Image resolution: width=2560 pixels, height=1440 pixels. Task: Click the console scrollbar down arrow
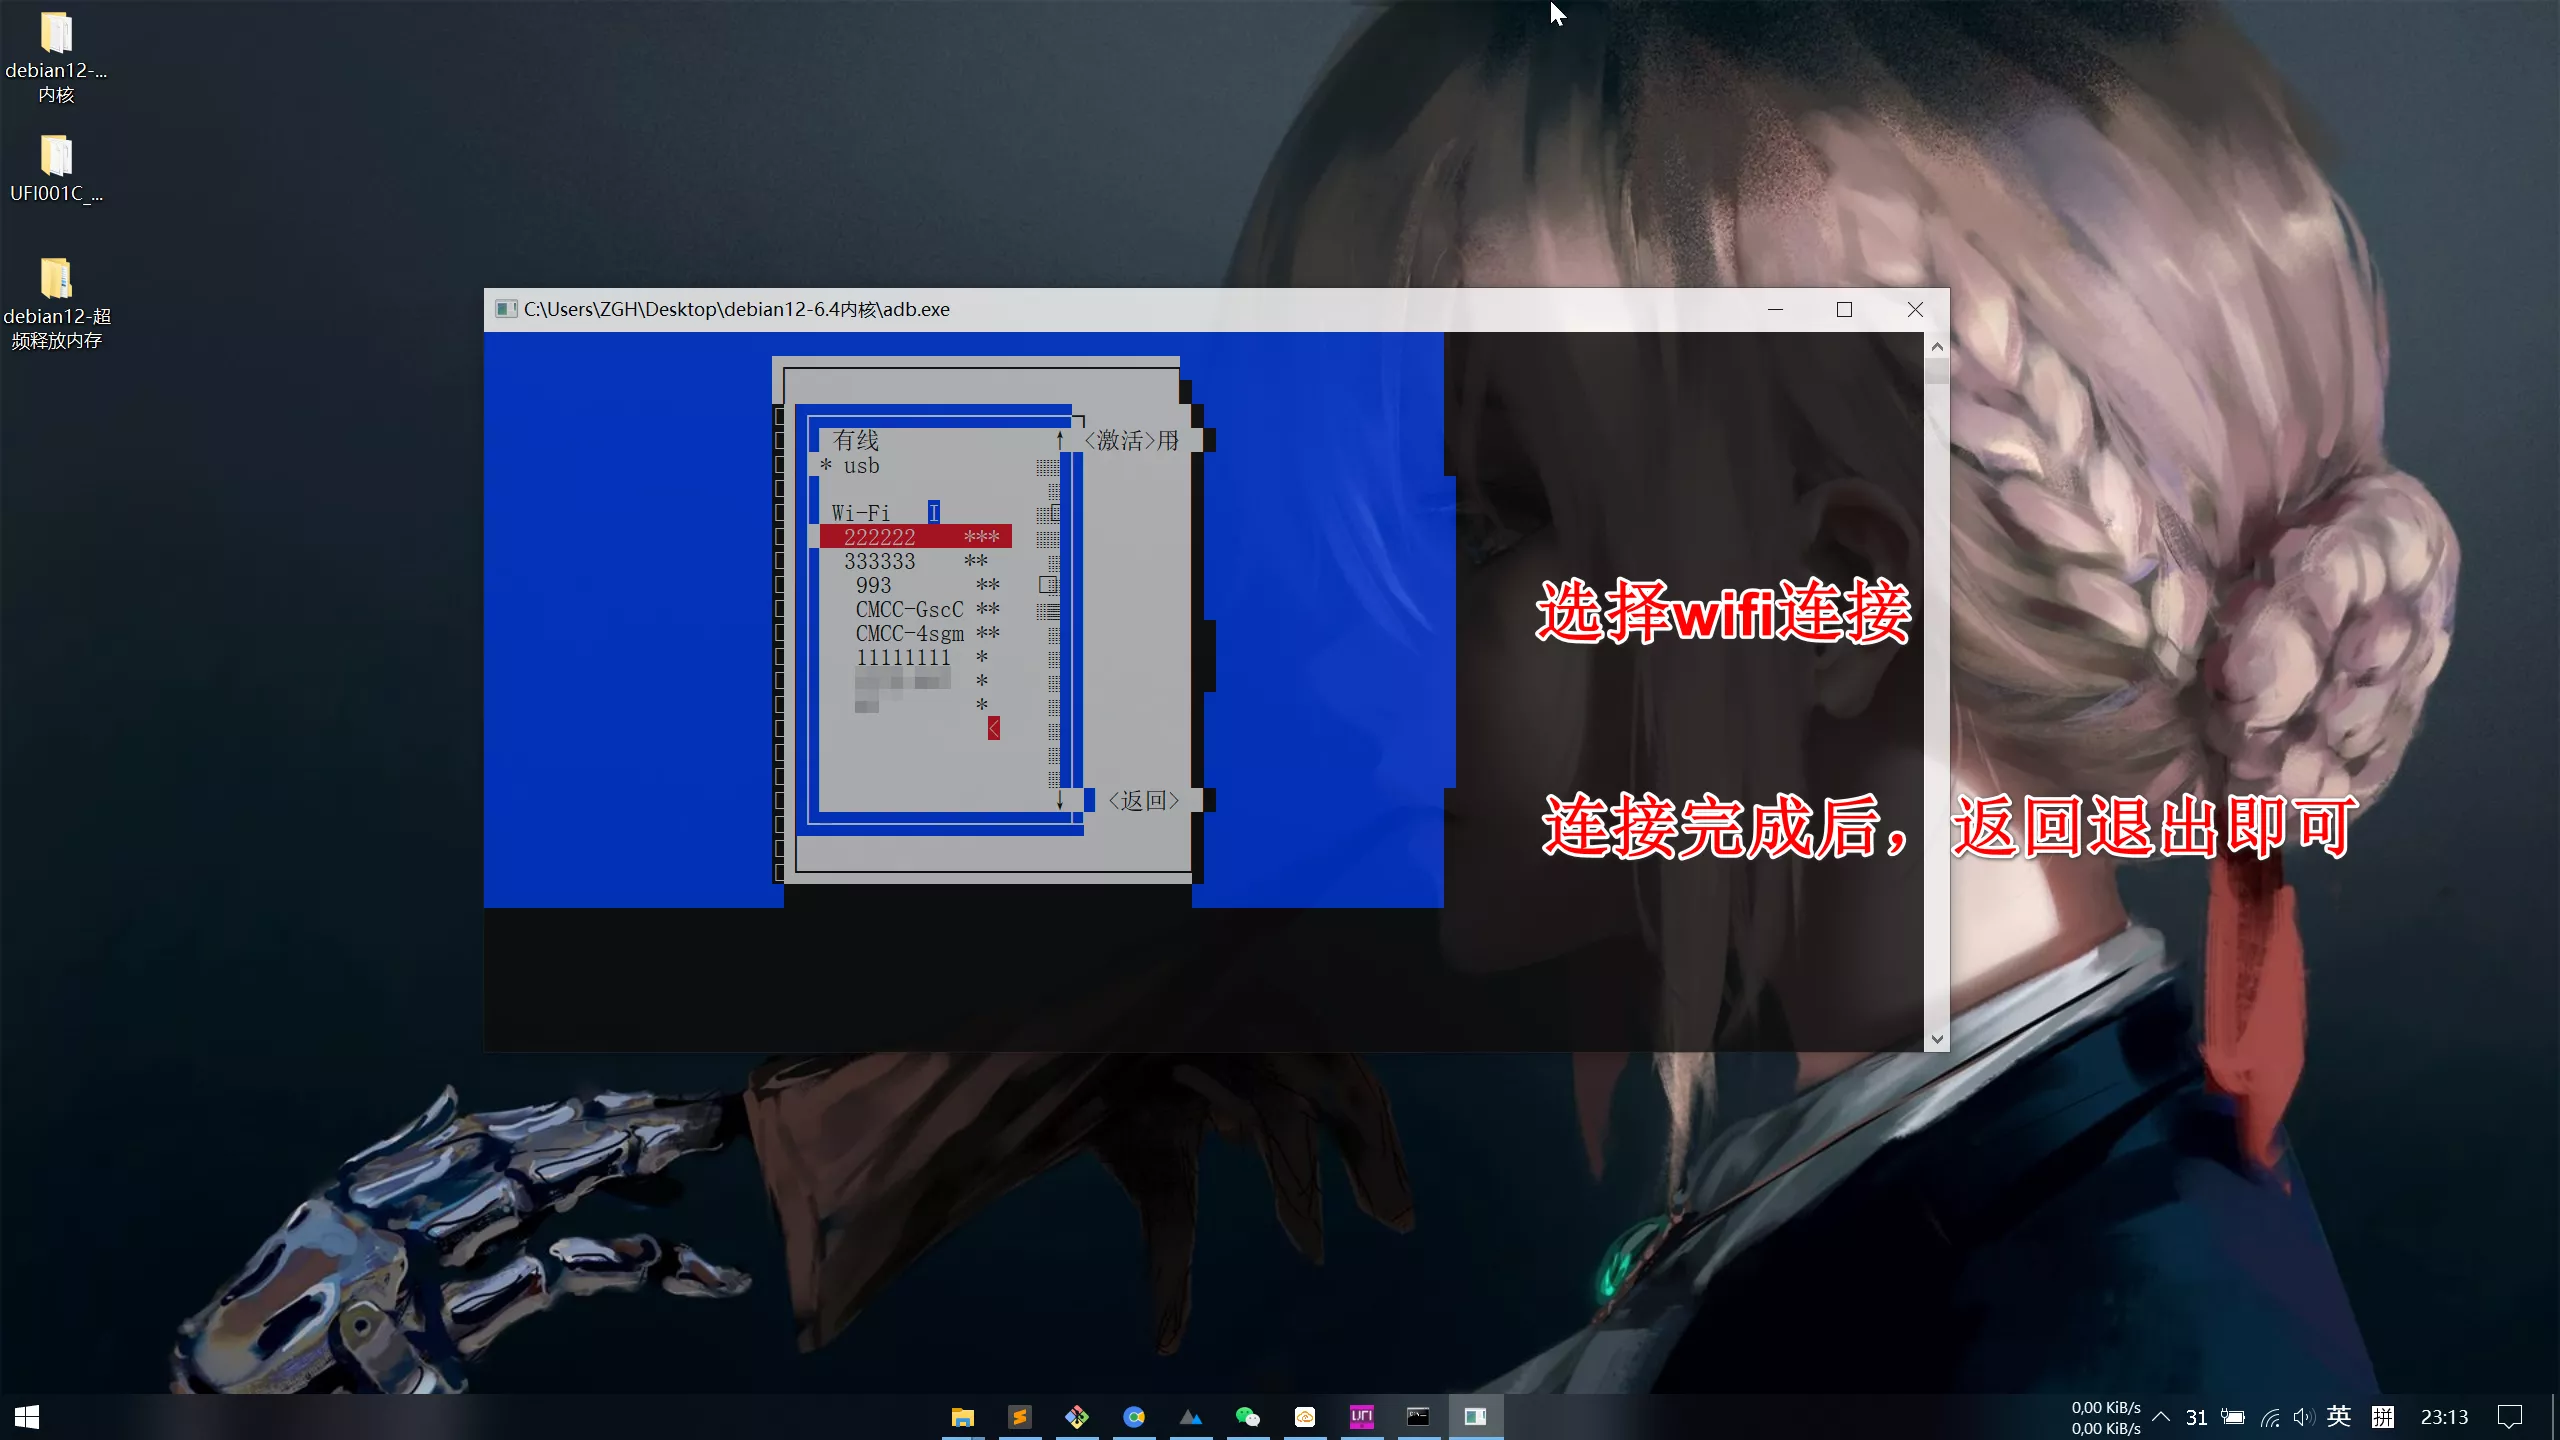(1937, 1039)
